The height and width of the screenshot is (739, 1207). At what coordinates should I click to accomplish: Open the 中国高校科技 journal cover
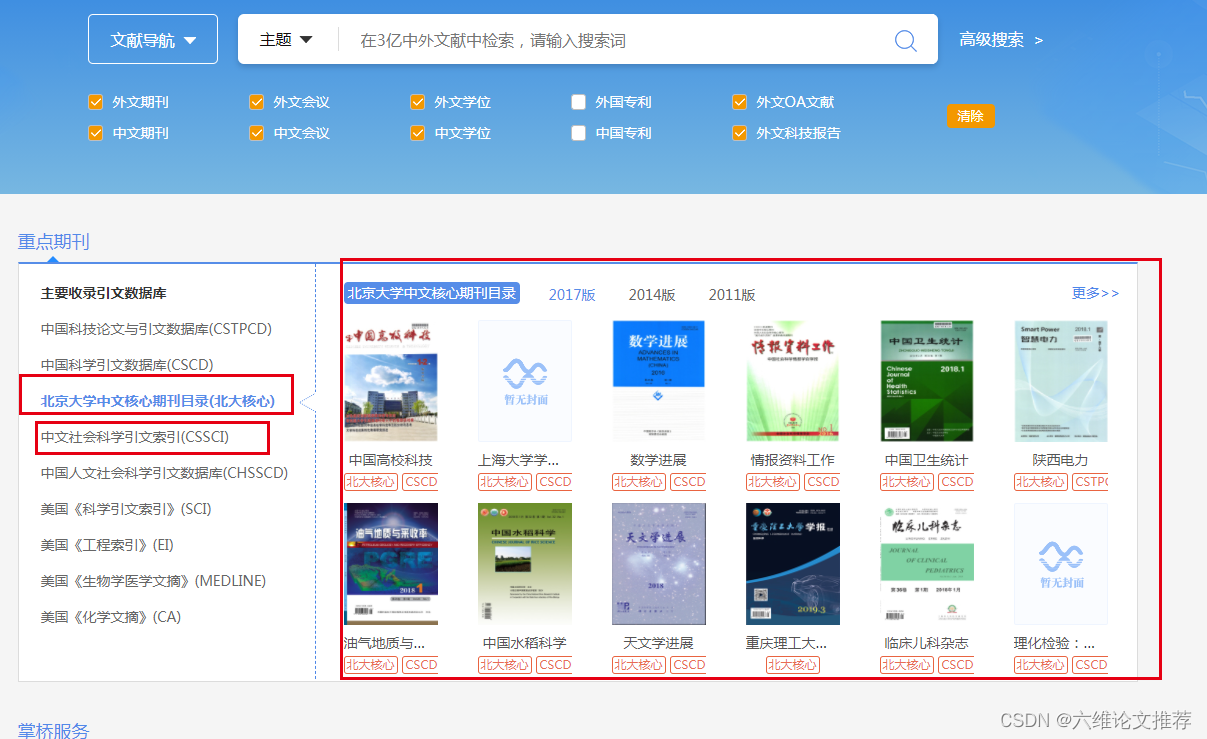pyautogui.click(x=391, y=381)
